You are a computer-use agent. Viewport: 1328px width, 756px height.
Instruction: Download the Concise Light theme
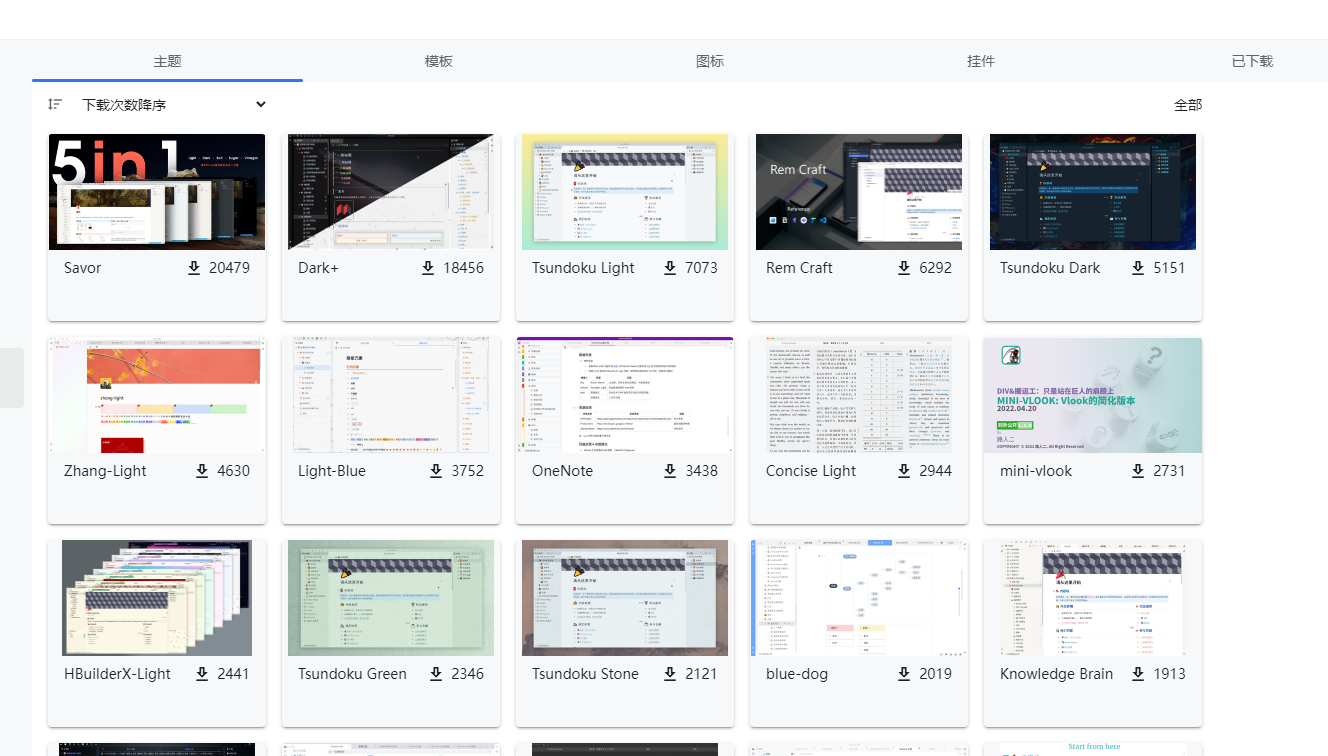point(904,471)
